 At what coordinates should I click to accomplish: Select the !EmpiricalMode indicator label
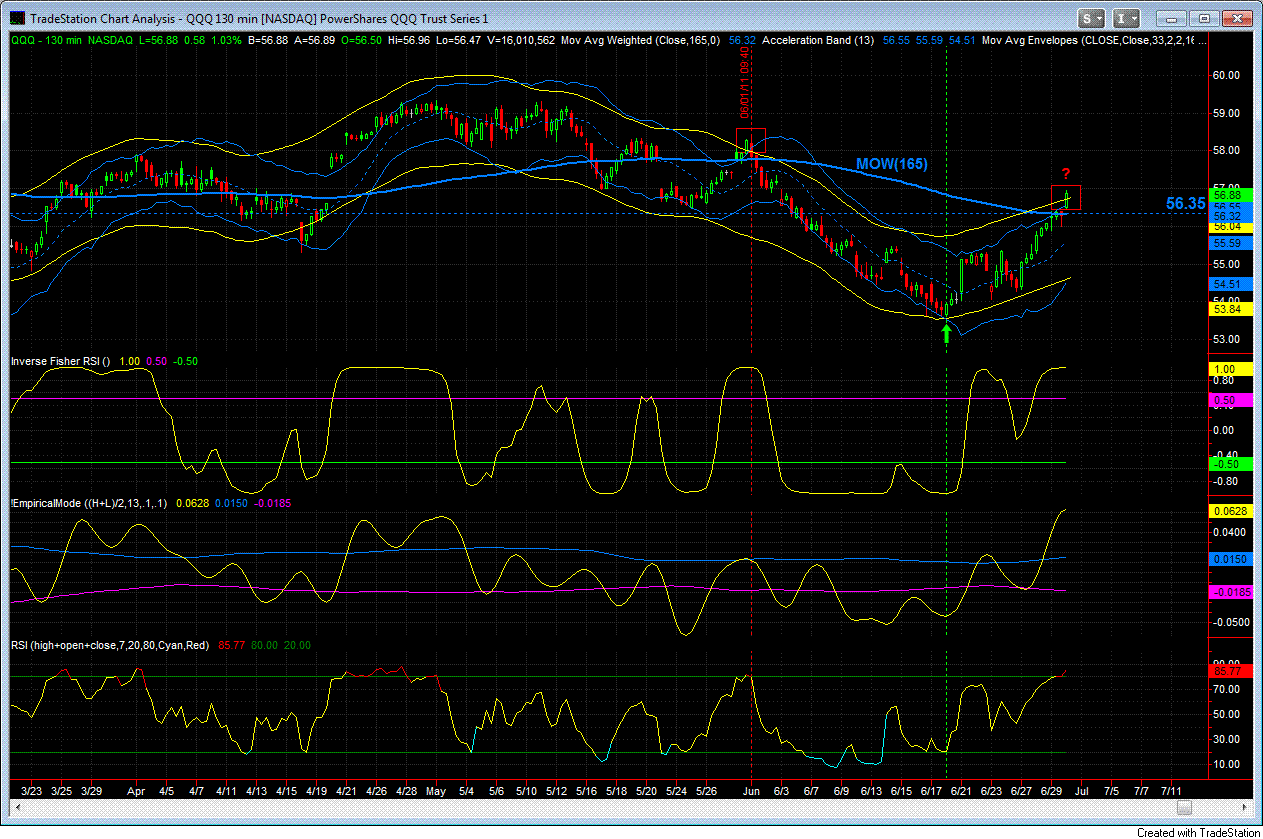[90, 504]
